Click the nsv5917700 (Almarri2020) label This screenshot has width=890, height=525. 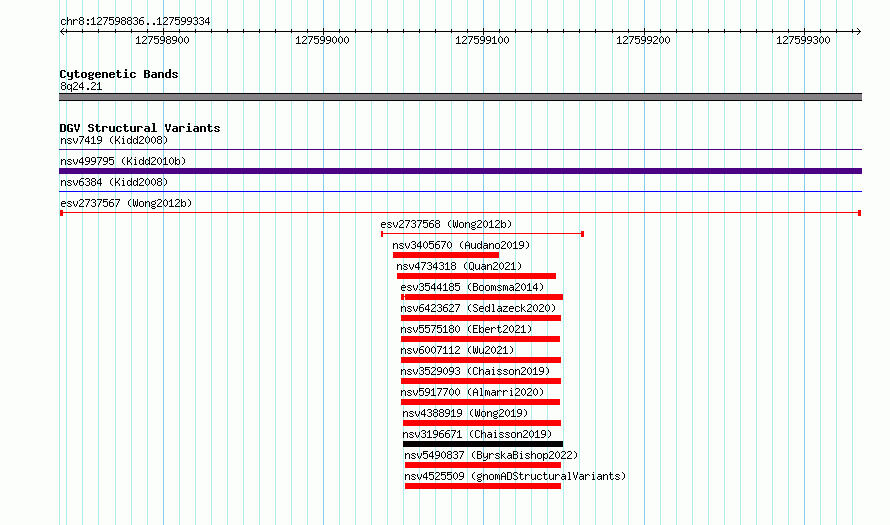pos(472,392)
